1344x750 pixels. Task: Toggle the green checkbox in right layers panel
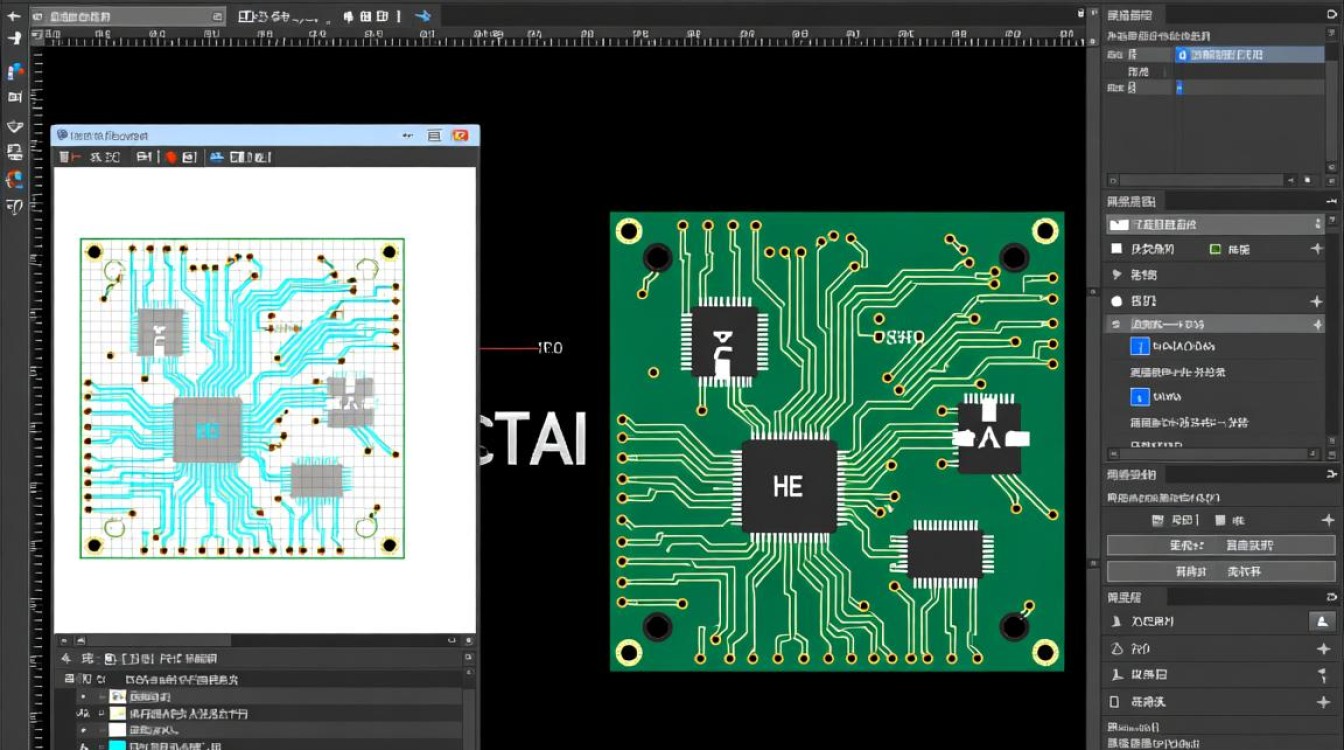click(x=1215, y=249)
